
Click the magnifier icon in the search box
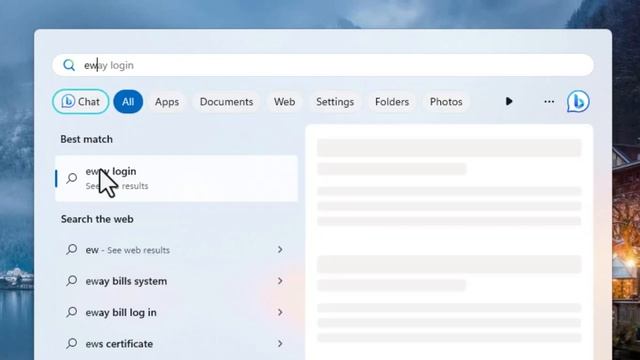69,65
